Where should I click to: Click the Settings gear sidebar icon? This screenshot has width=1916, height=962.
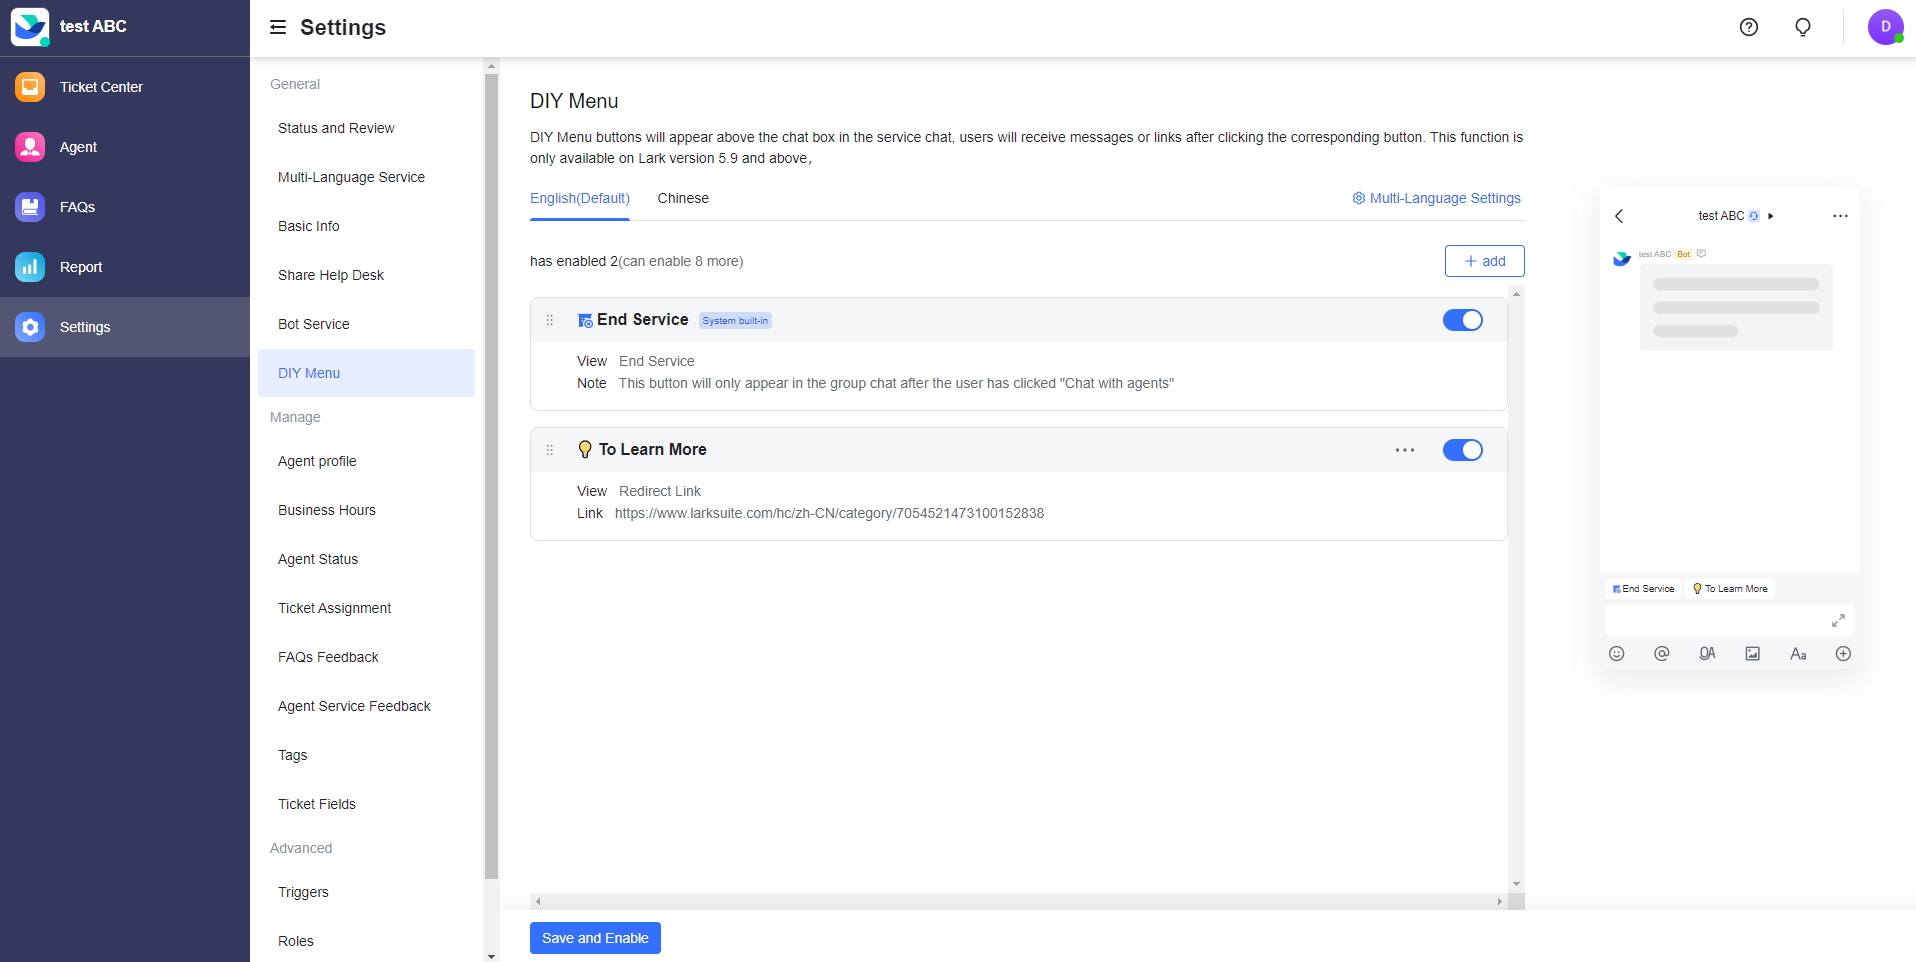pyautogui.click(x=30, y=327)
